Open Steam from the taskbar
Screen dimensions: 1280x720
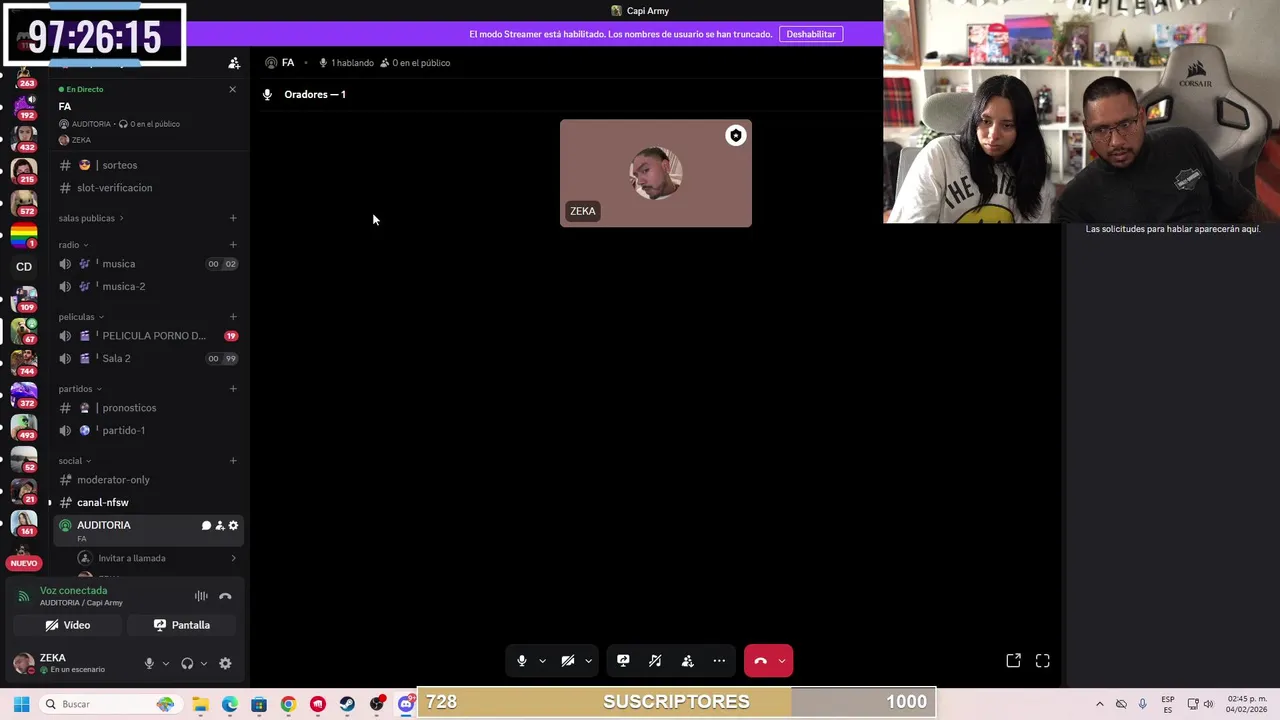coord(347,704)
